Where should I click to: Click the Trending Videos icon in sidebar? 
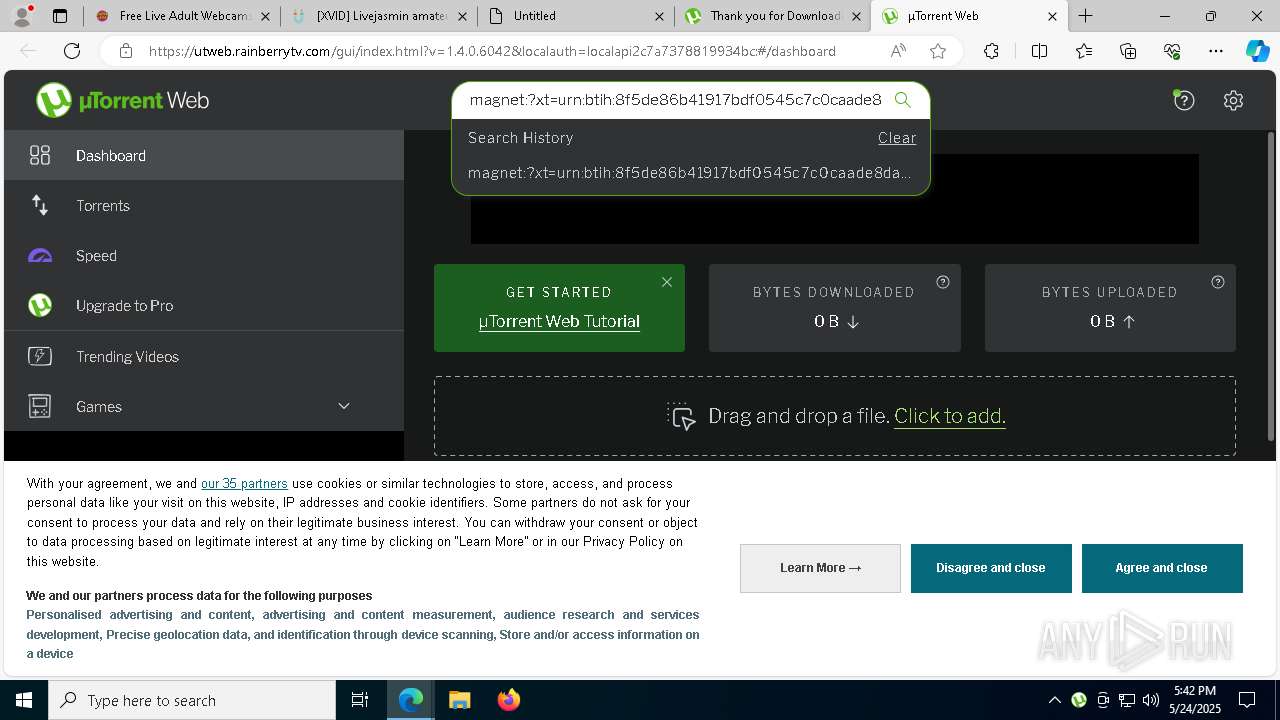click(x=40, y=356)
